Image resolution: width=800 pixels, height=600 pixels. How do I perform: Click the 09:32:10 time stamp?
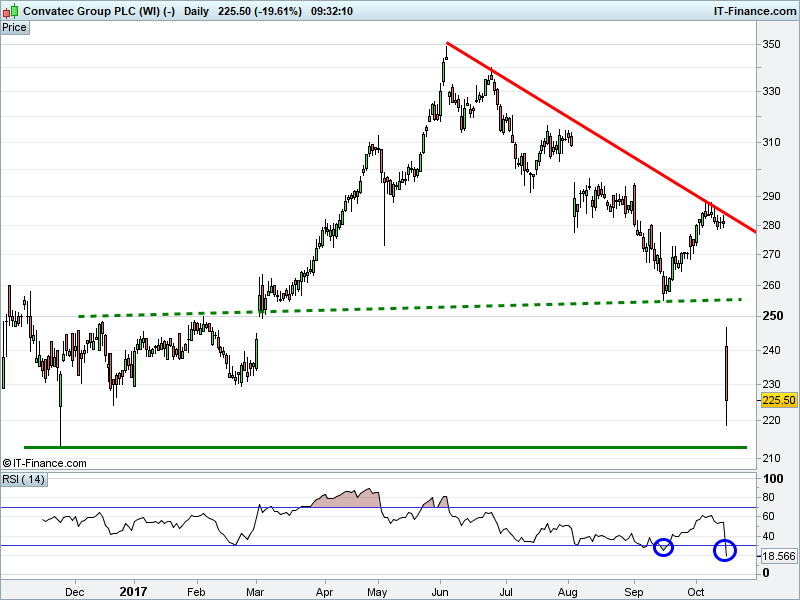[x=332, y=11]
